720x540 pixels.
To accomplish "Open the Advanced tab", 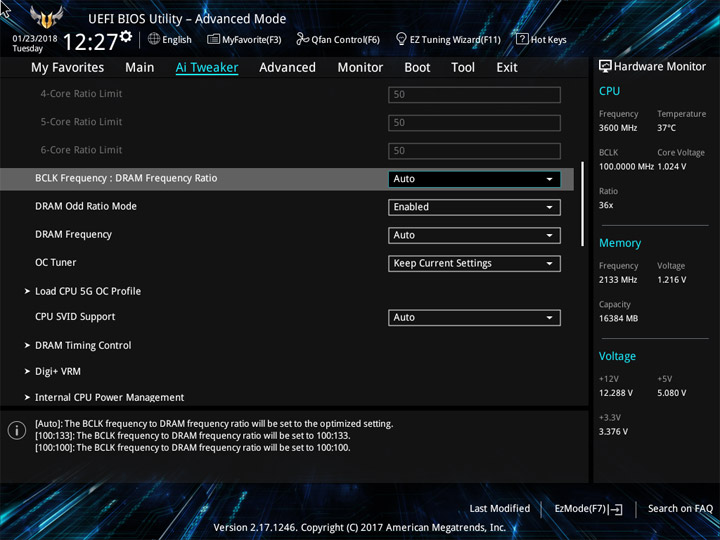I will pyautogui.click(x=287, y=68).
